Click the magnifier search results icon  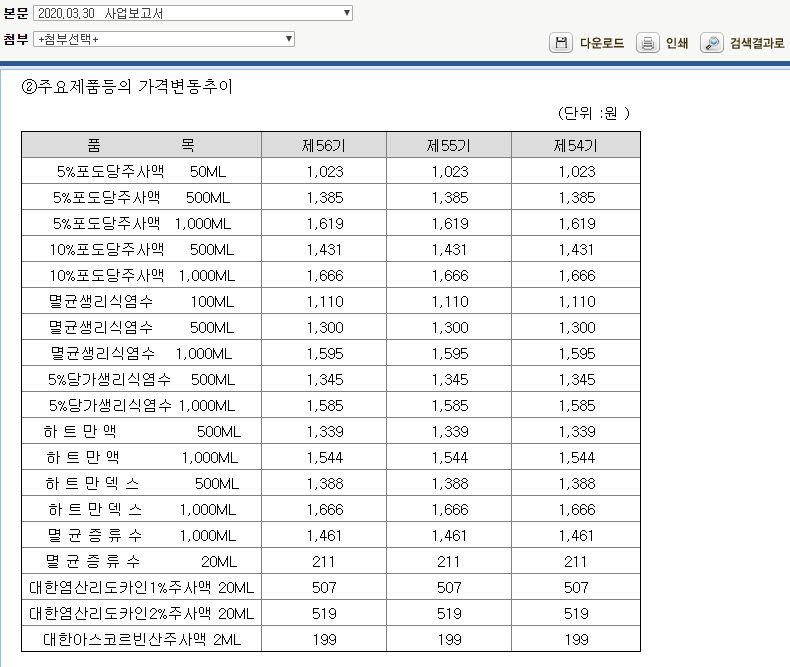(x=712, y=43)
